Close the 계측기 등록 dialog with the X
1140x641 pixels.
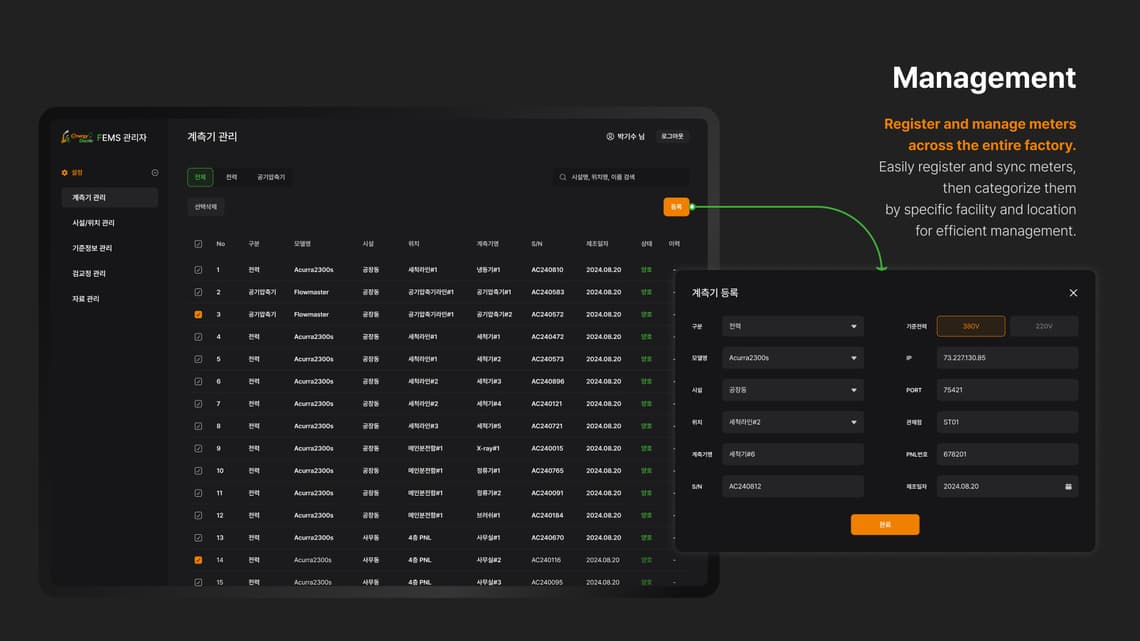pos(1073,293)
